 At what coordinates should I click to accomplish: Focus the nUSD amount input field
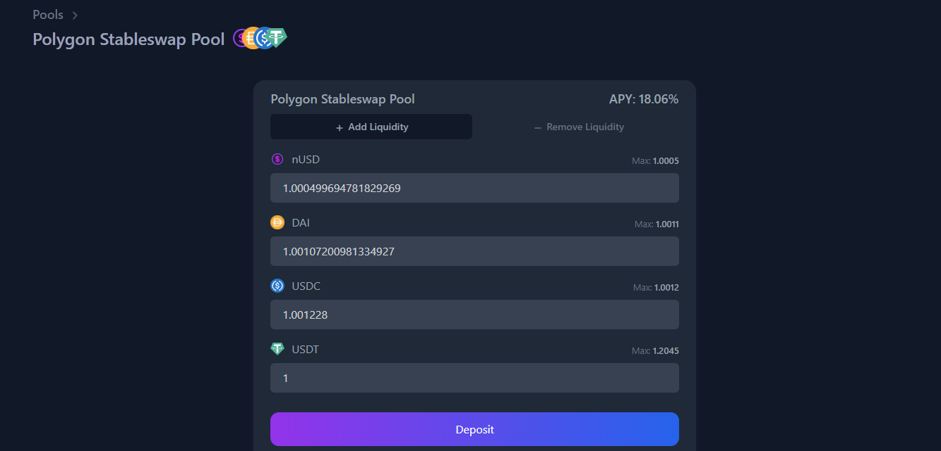pos(474,188)
